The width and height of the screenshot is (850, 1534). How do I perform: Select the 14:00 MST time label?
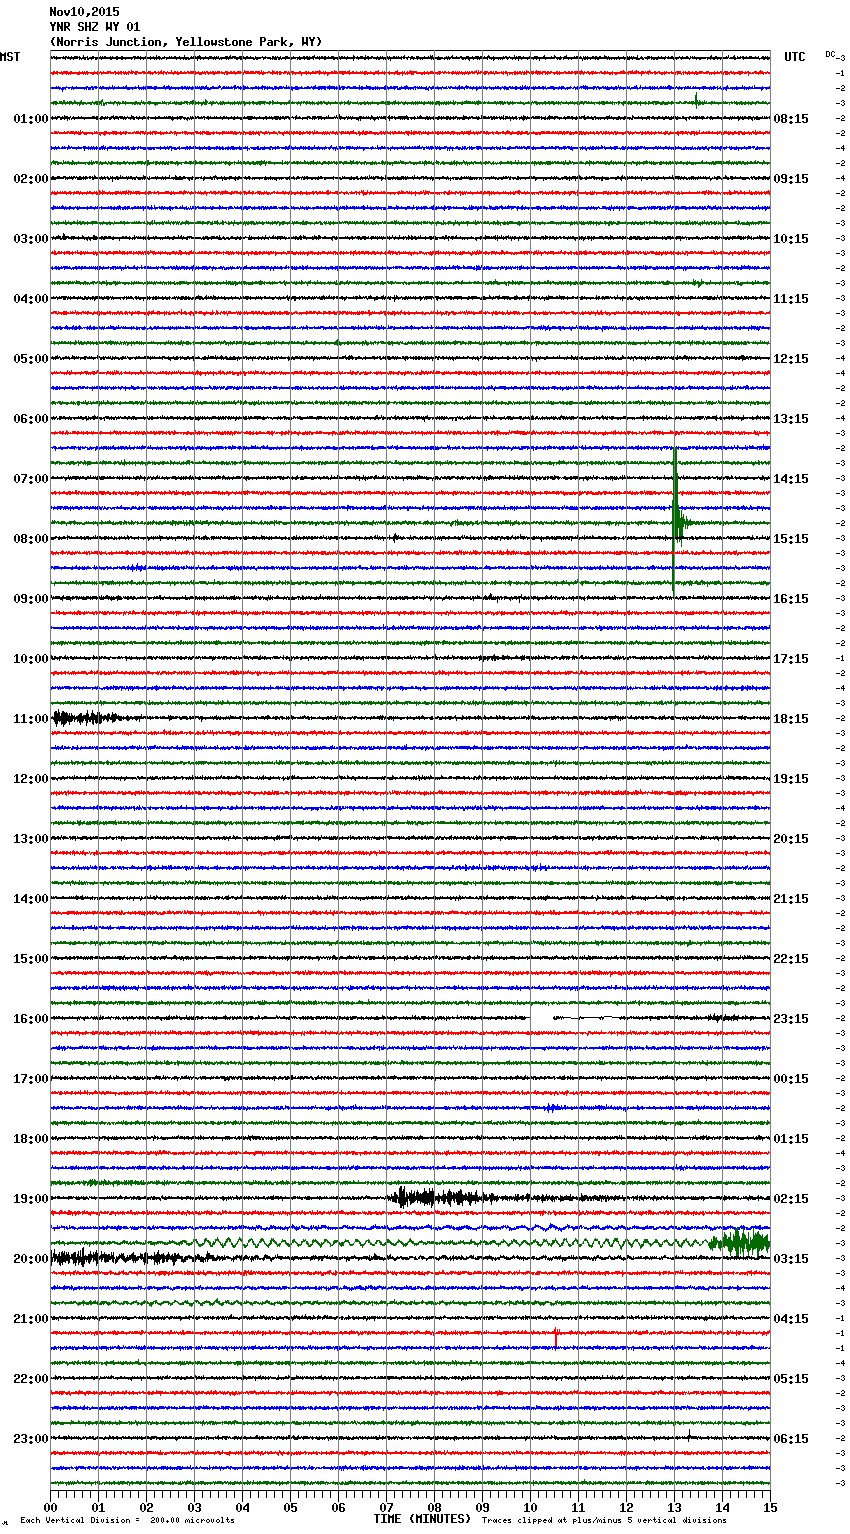click(x=31, y=899)
